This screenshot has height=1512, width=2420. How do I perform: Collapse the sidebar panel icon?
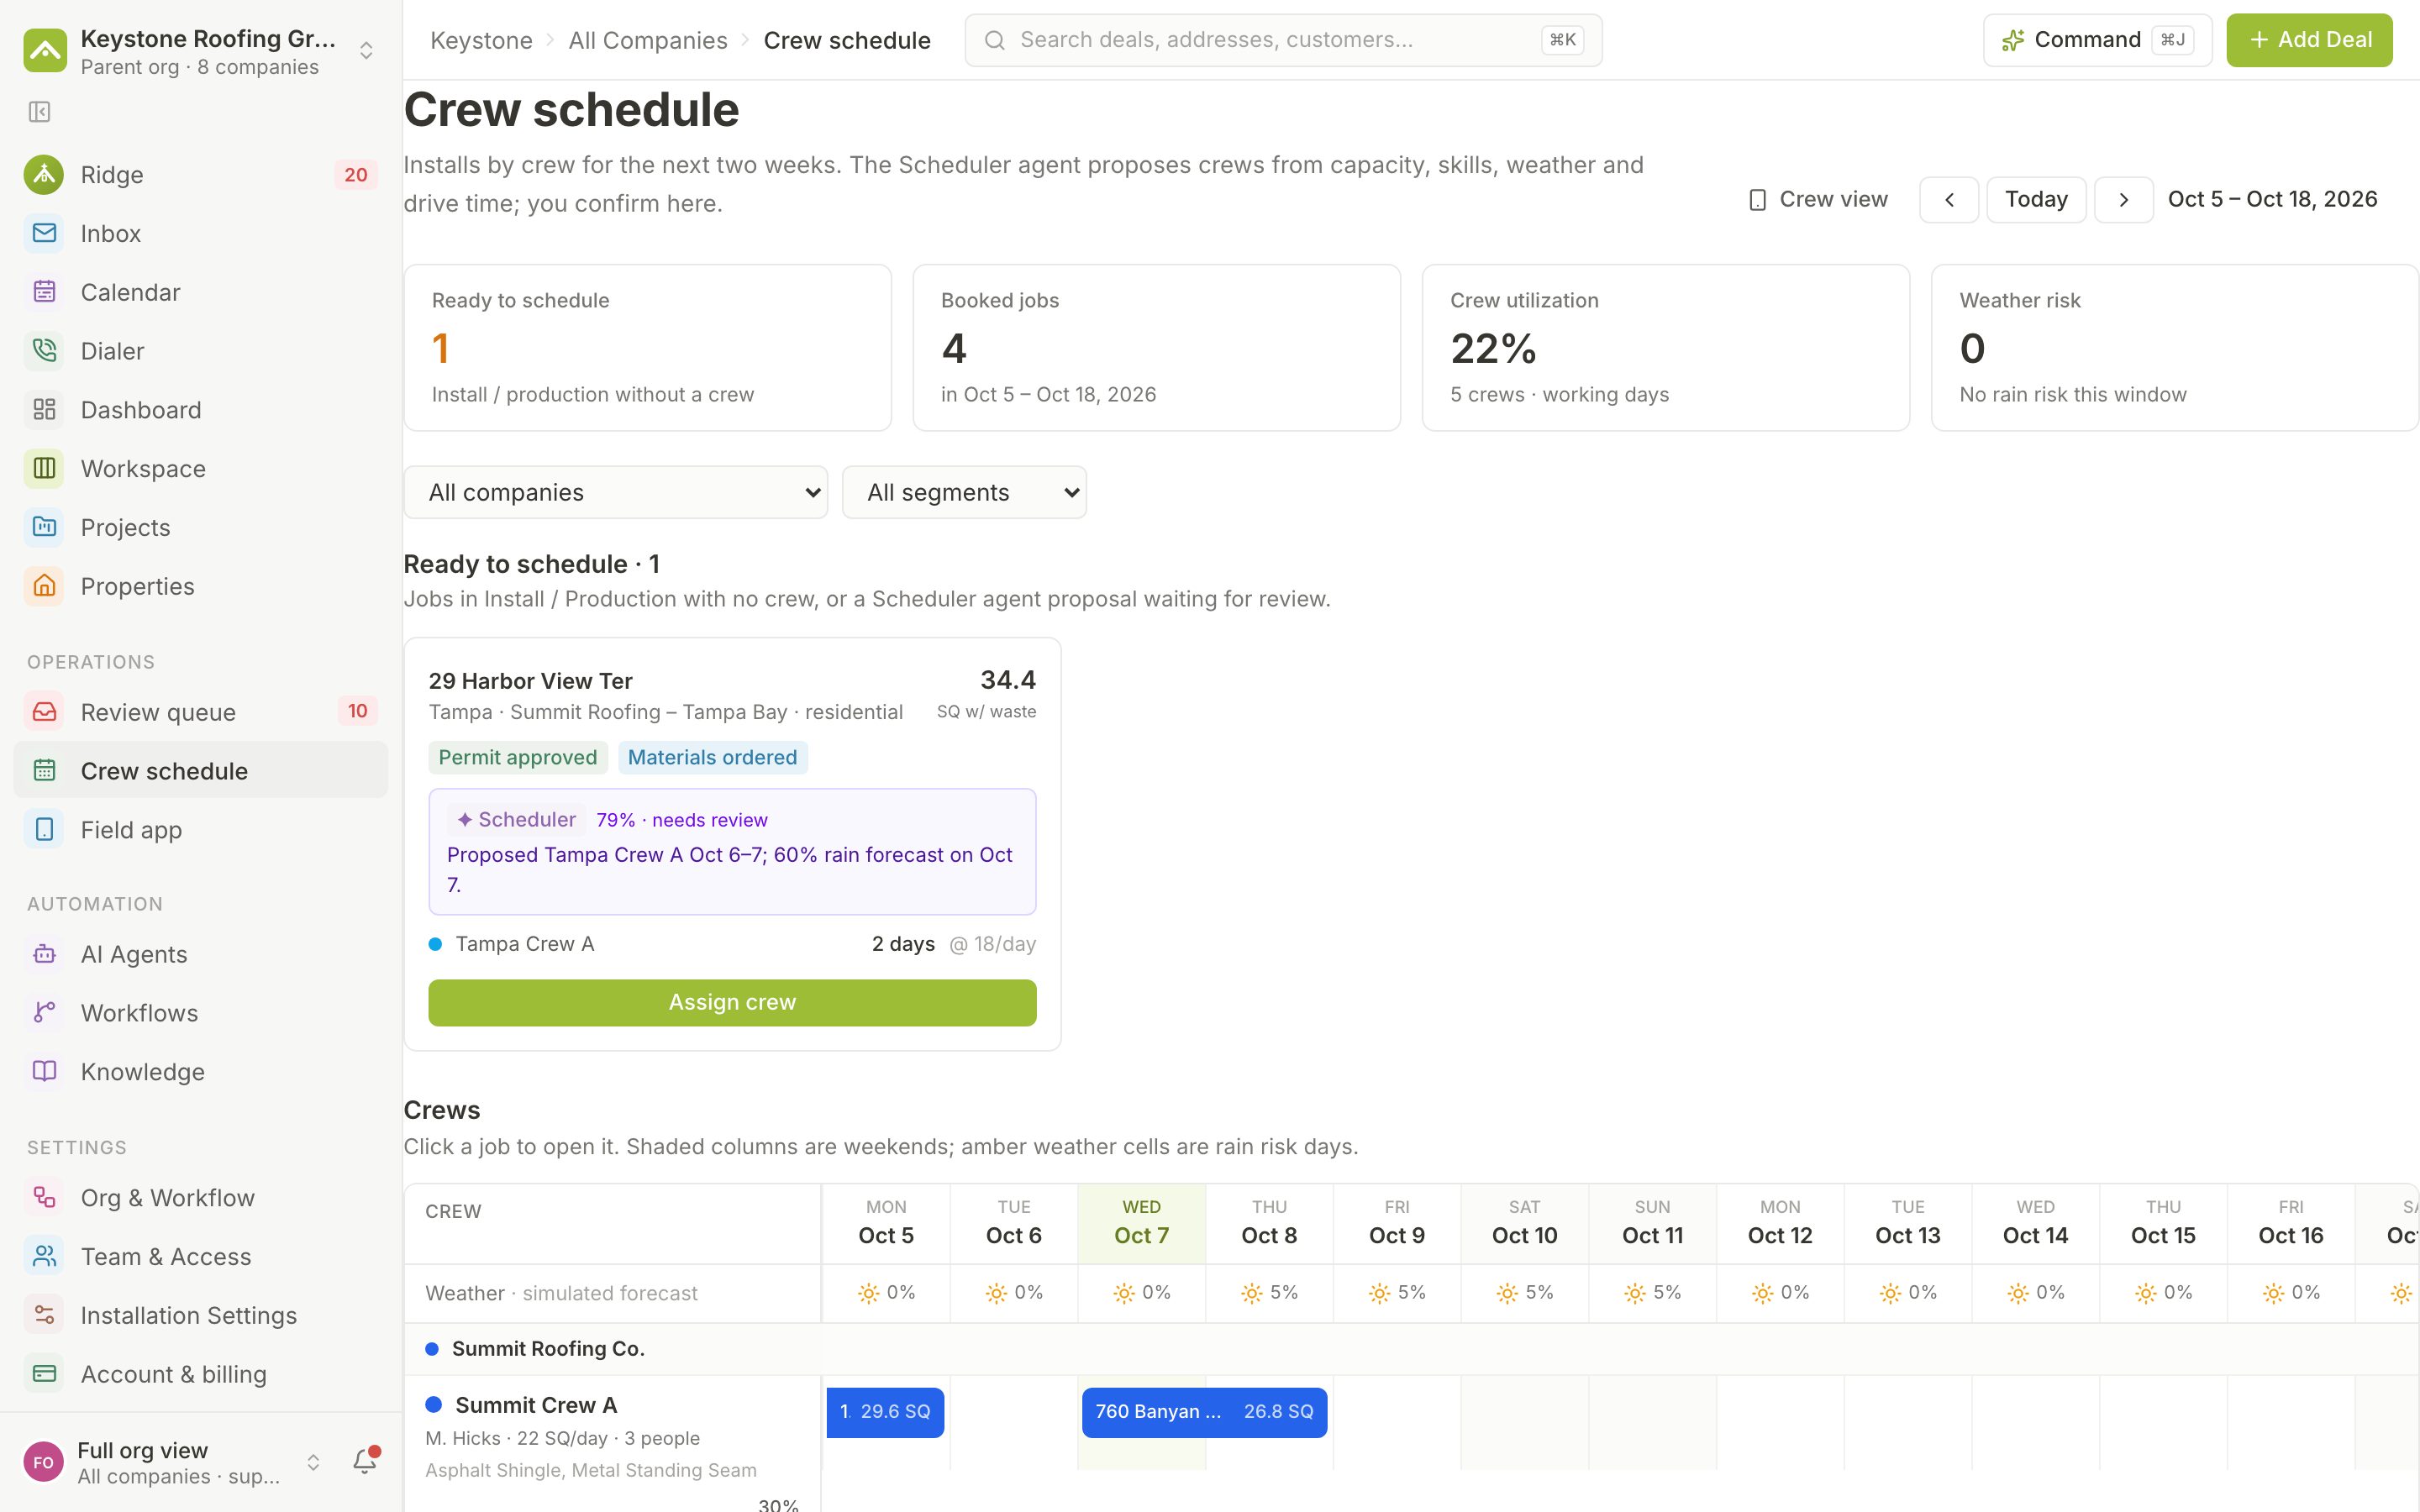click(x=40, y=112)
